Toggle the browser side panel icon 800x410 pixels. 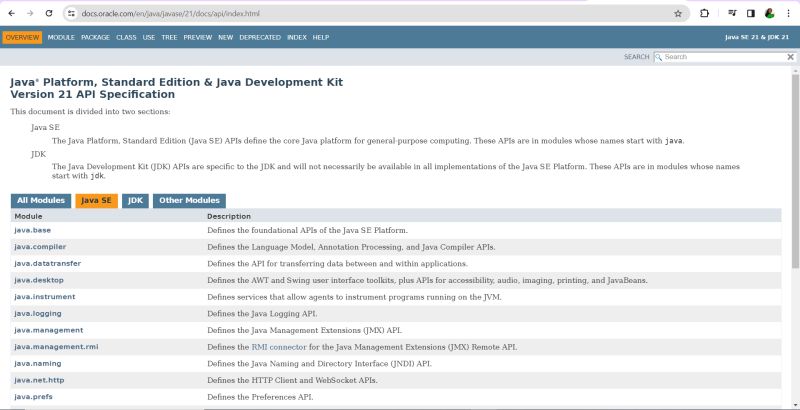click(750, 14)
